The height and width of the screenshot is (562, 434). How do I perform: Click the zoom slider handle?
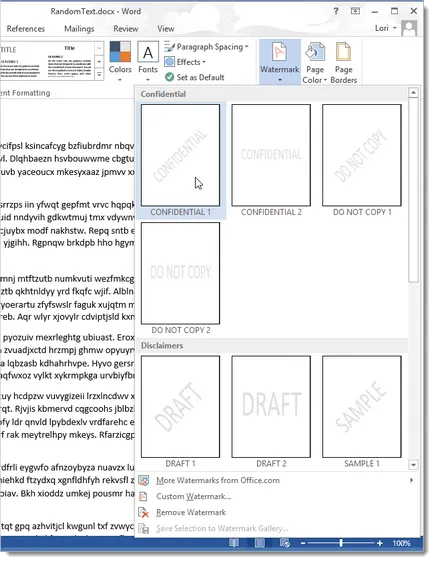pos(340,543)
